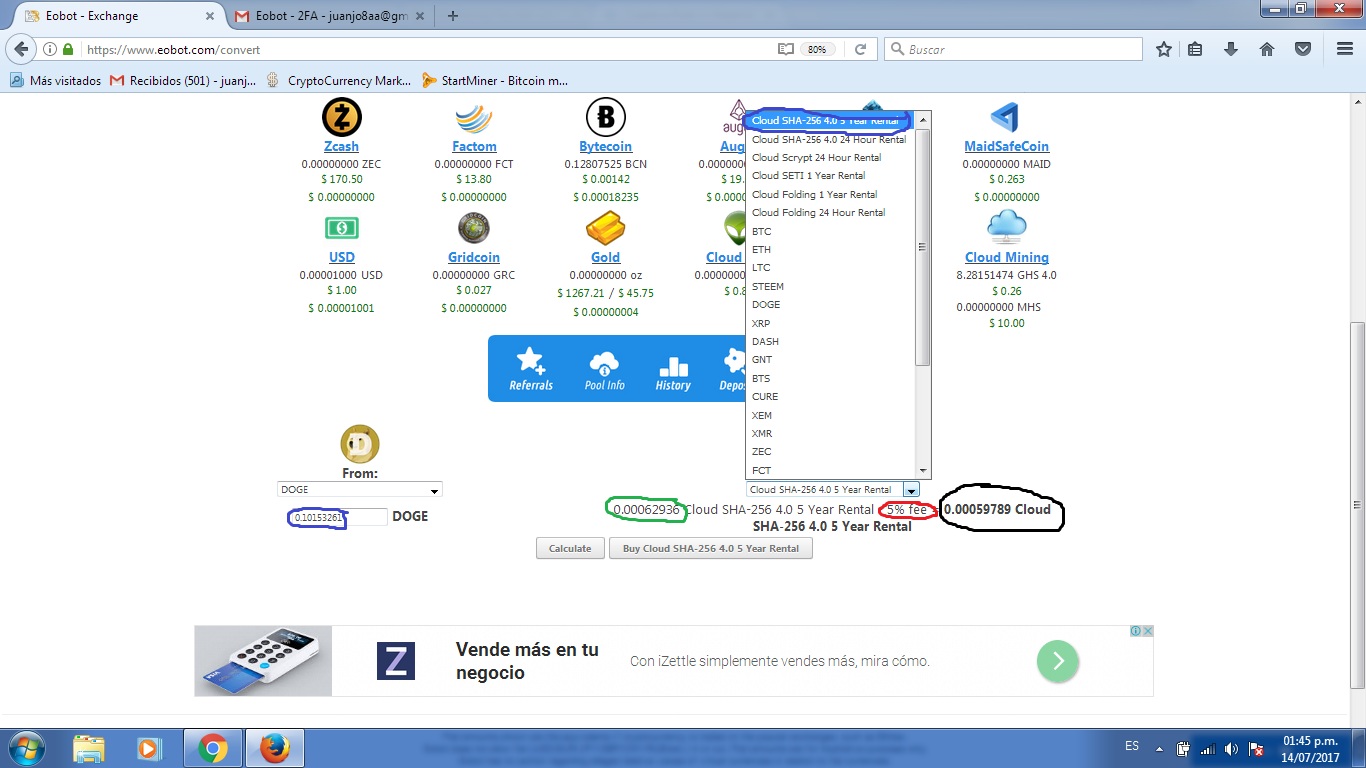Switch to Eobot - 2FA Gmail tab

pyautogui.click(x=330, y=16)
